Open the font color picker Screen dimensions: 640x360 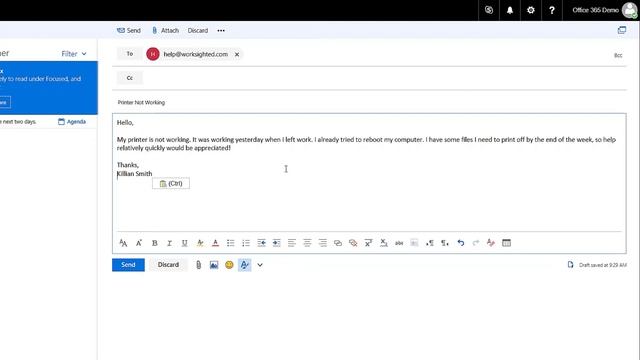[x=216, y=243]
